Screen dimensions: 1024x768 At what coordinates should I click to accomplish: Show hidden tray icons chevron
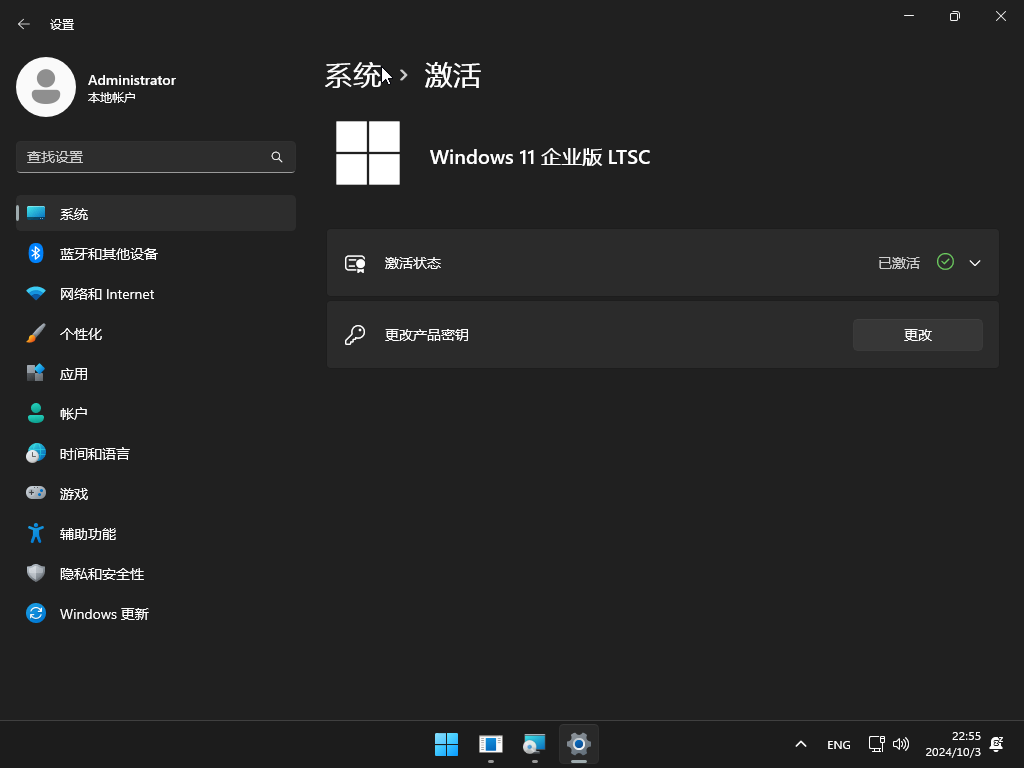(801, 744)
